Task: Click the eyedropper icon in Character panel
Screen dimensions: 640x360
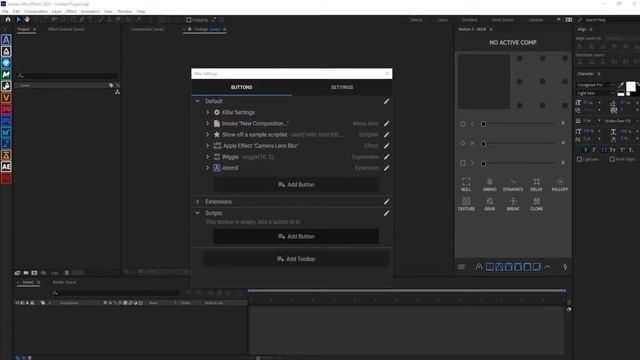Action: (621, 85)
